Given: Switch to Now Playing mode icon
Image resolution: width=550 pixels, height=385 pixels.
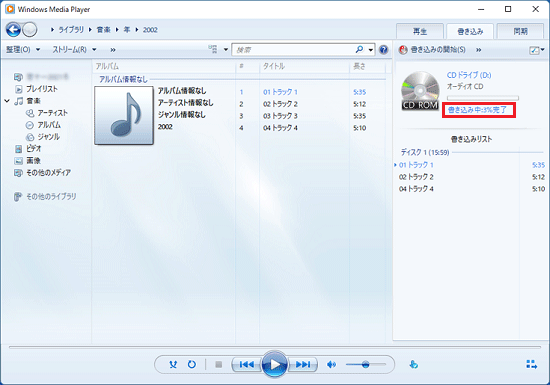Looking at the screenshot, I should click(x=532, y=365).
